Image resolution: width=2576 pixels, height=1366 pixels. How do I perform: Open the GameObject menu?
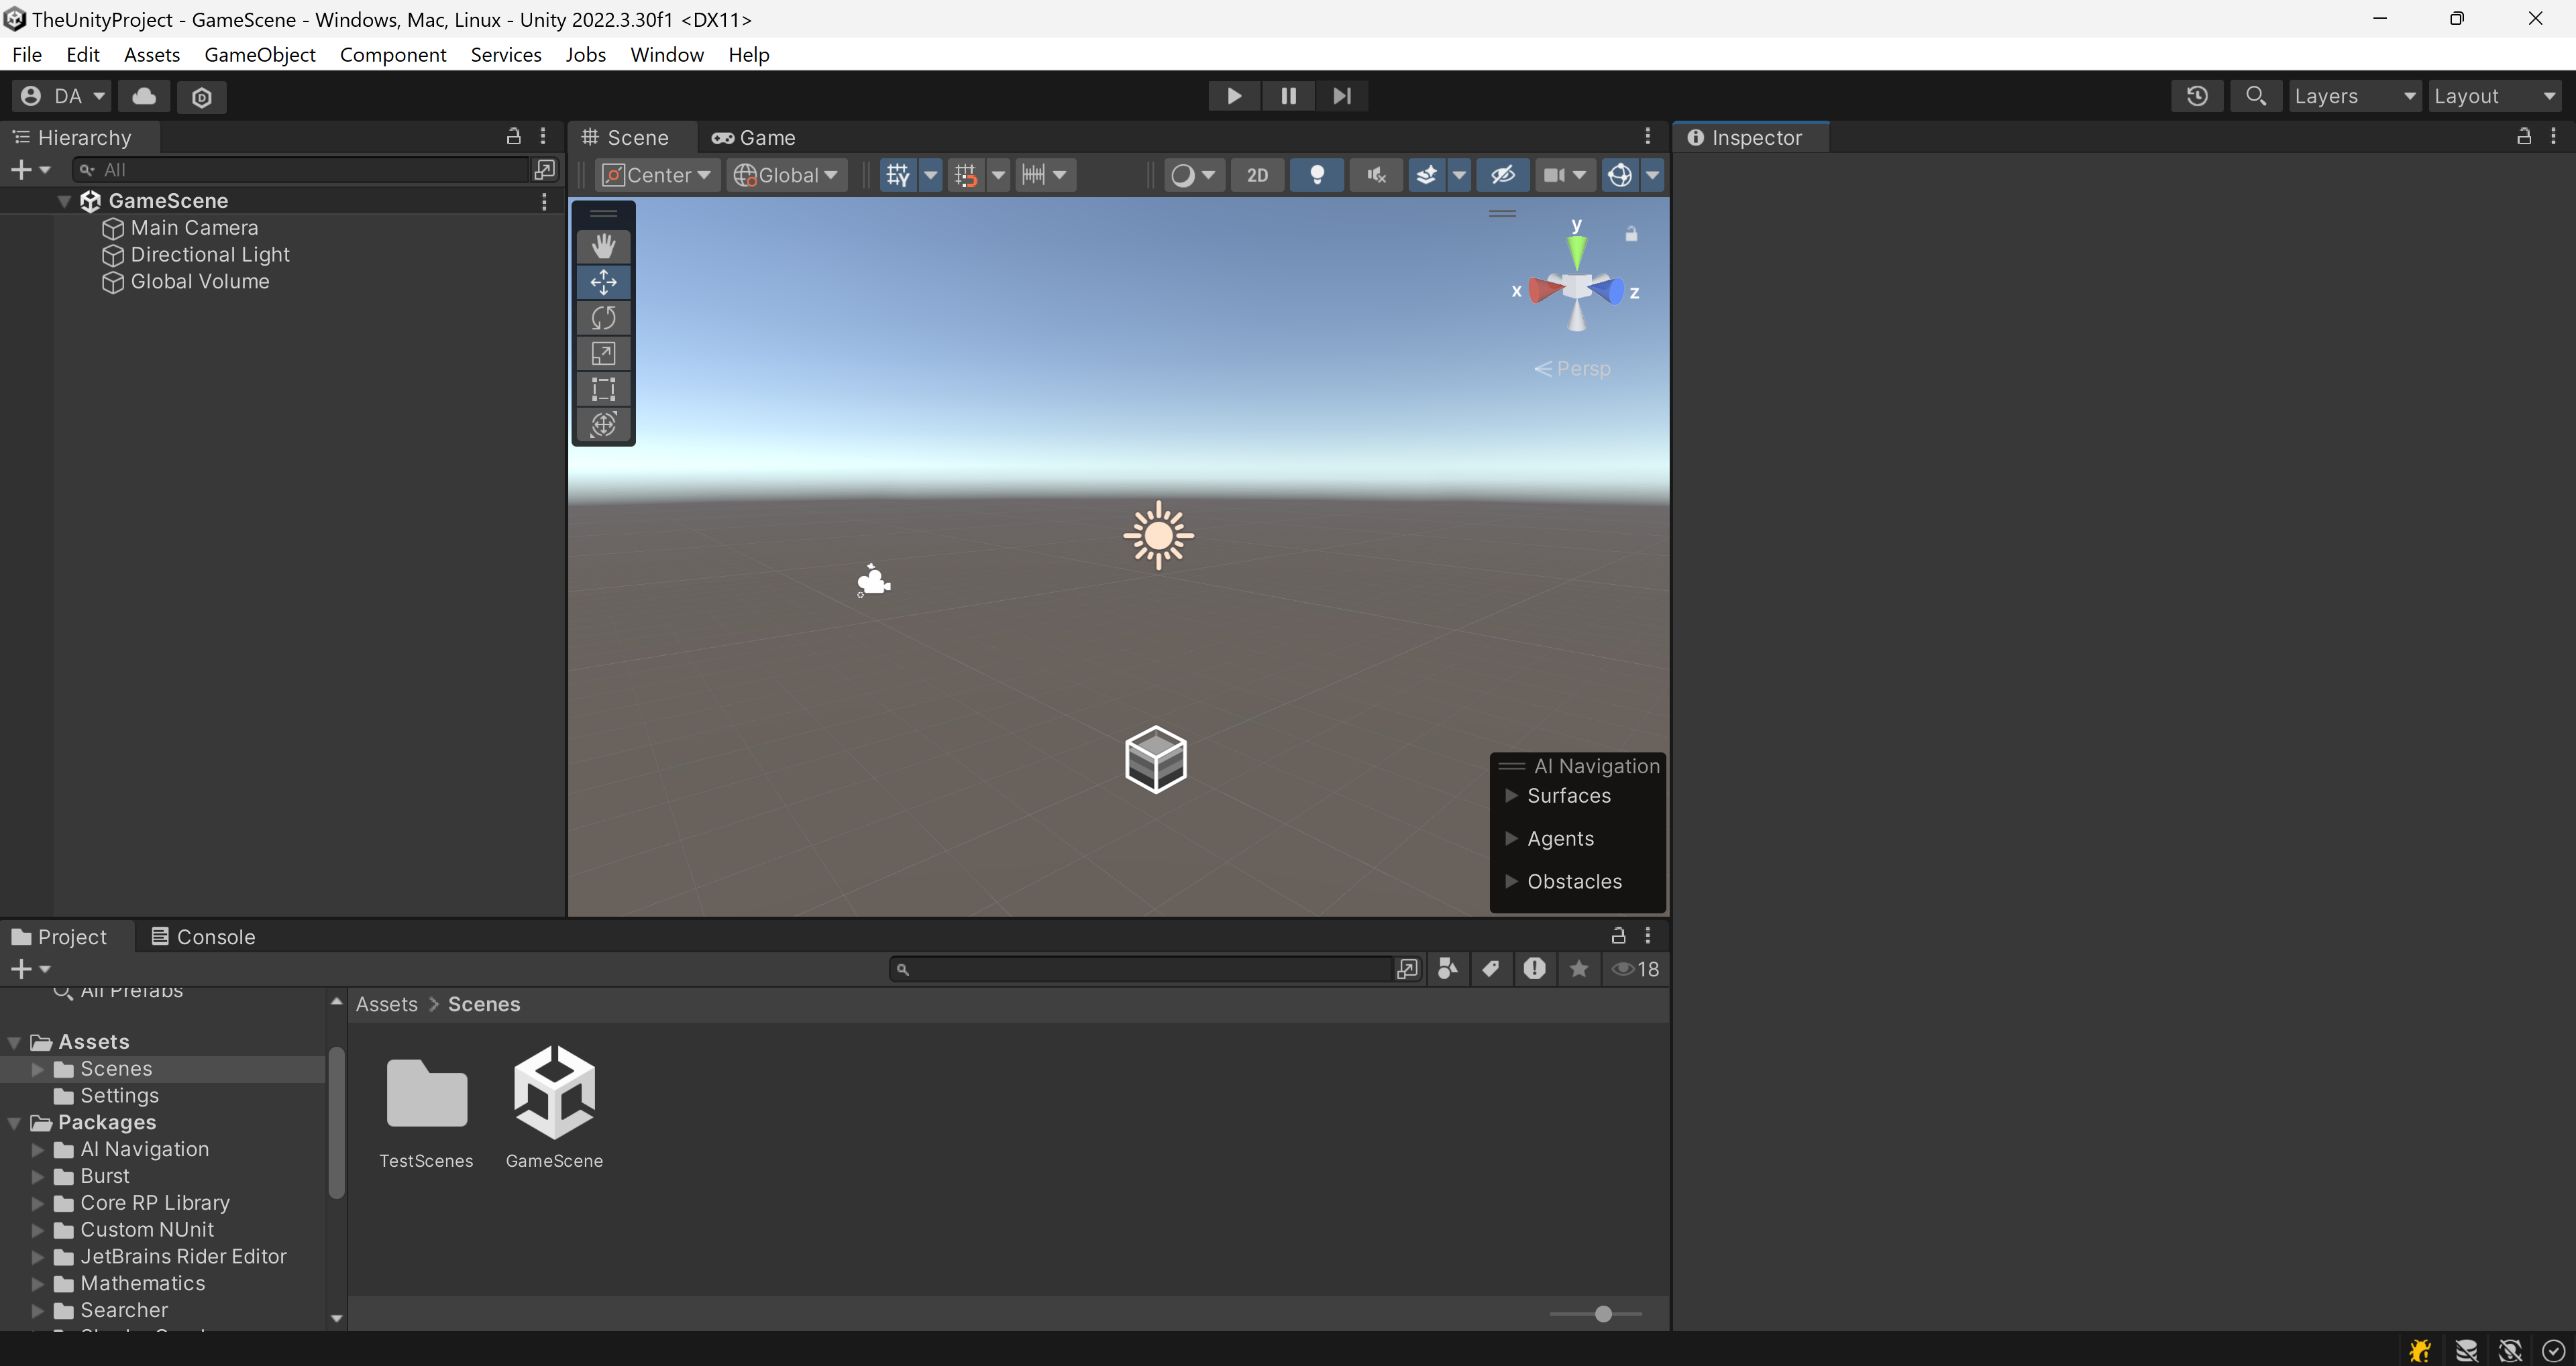pyautogui.click(x=260, y=54)
